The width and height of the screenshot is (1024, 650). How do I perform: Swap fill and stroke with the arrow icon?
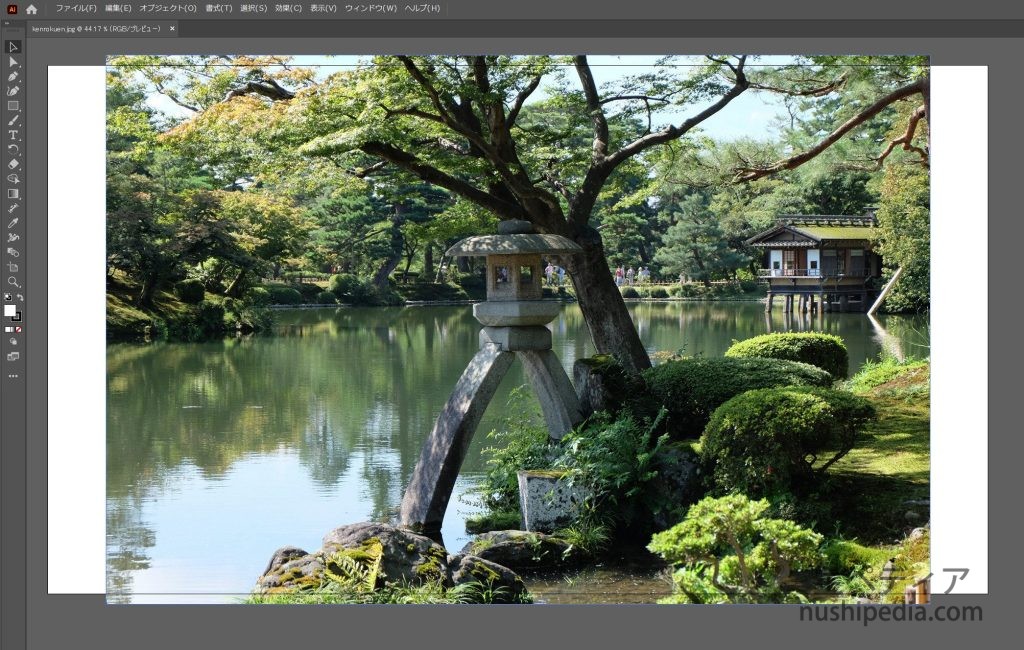pos(20,297)
